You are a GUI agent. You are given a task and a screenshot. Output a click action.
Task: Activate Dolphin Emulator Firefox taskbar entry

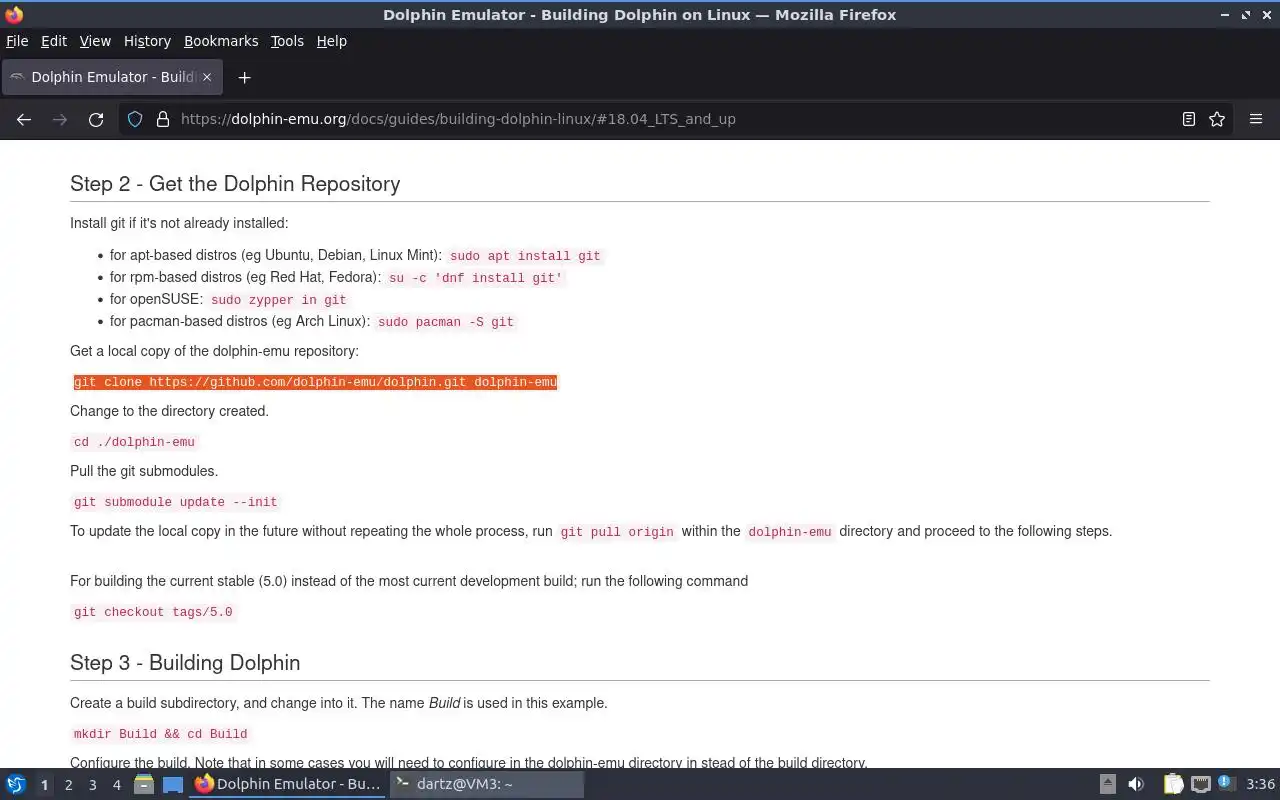(288, 785)
